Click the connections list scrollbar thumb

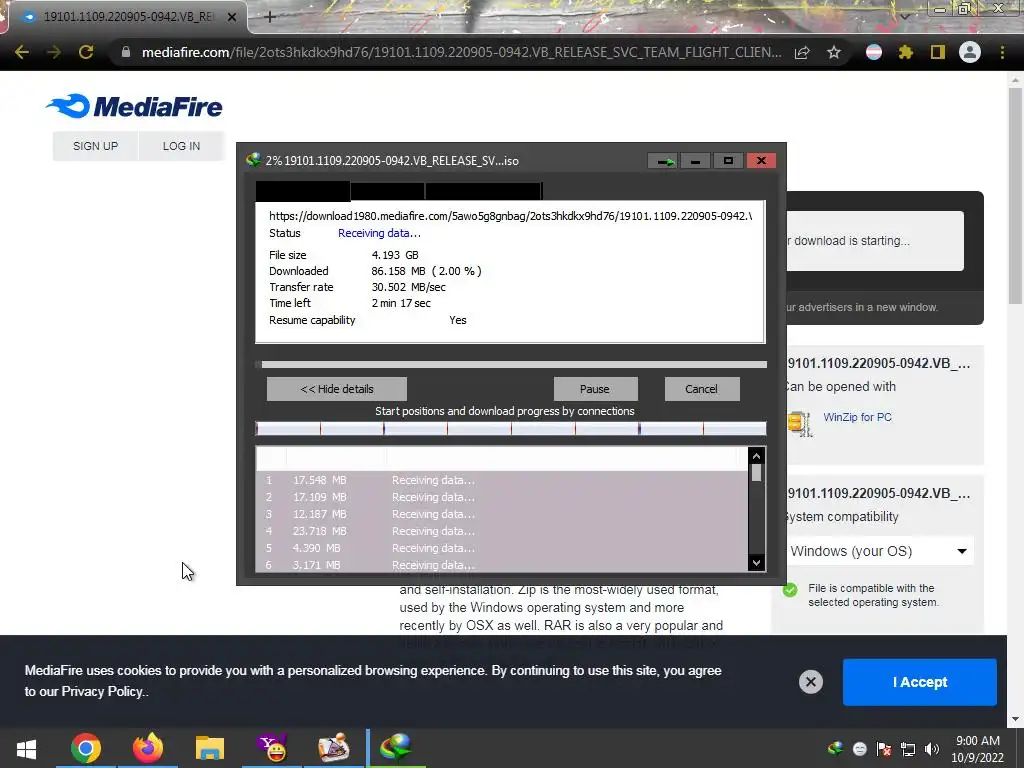[756, 473]
